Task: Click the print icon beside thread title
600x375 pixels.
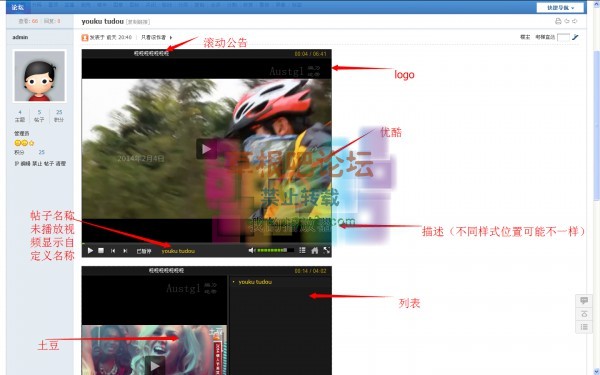Action: pyautogui.click(x=558, y=21)
